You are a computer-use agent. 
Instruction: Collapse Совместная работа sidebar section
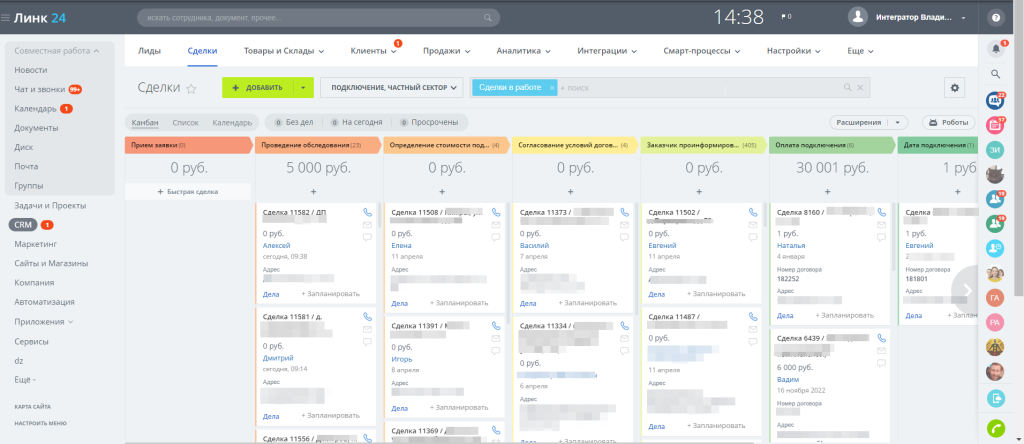tap(57, 50)
